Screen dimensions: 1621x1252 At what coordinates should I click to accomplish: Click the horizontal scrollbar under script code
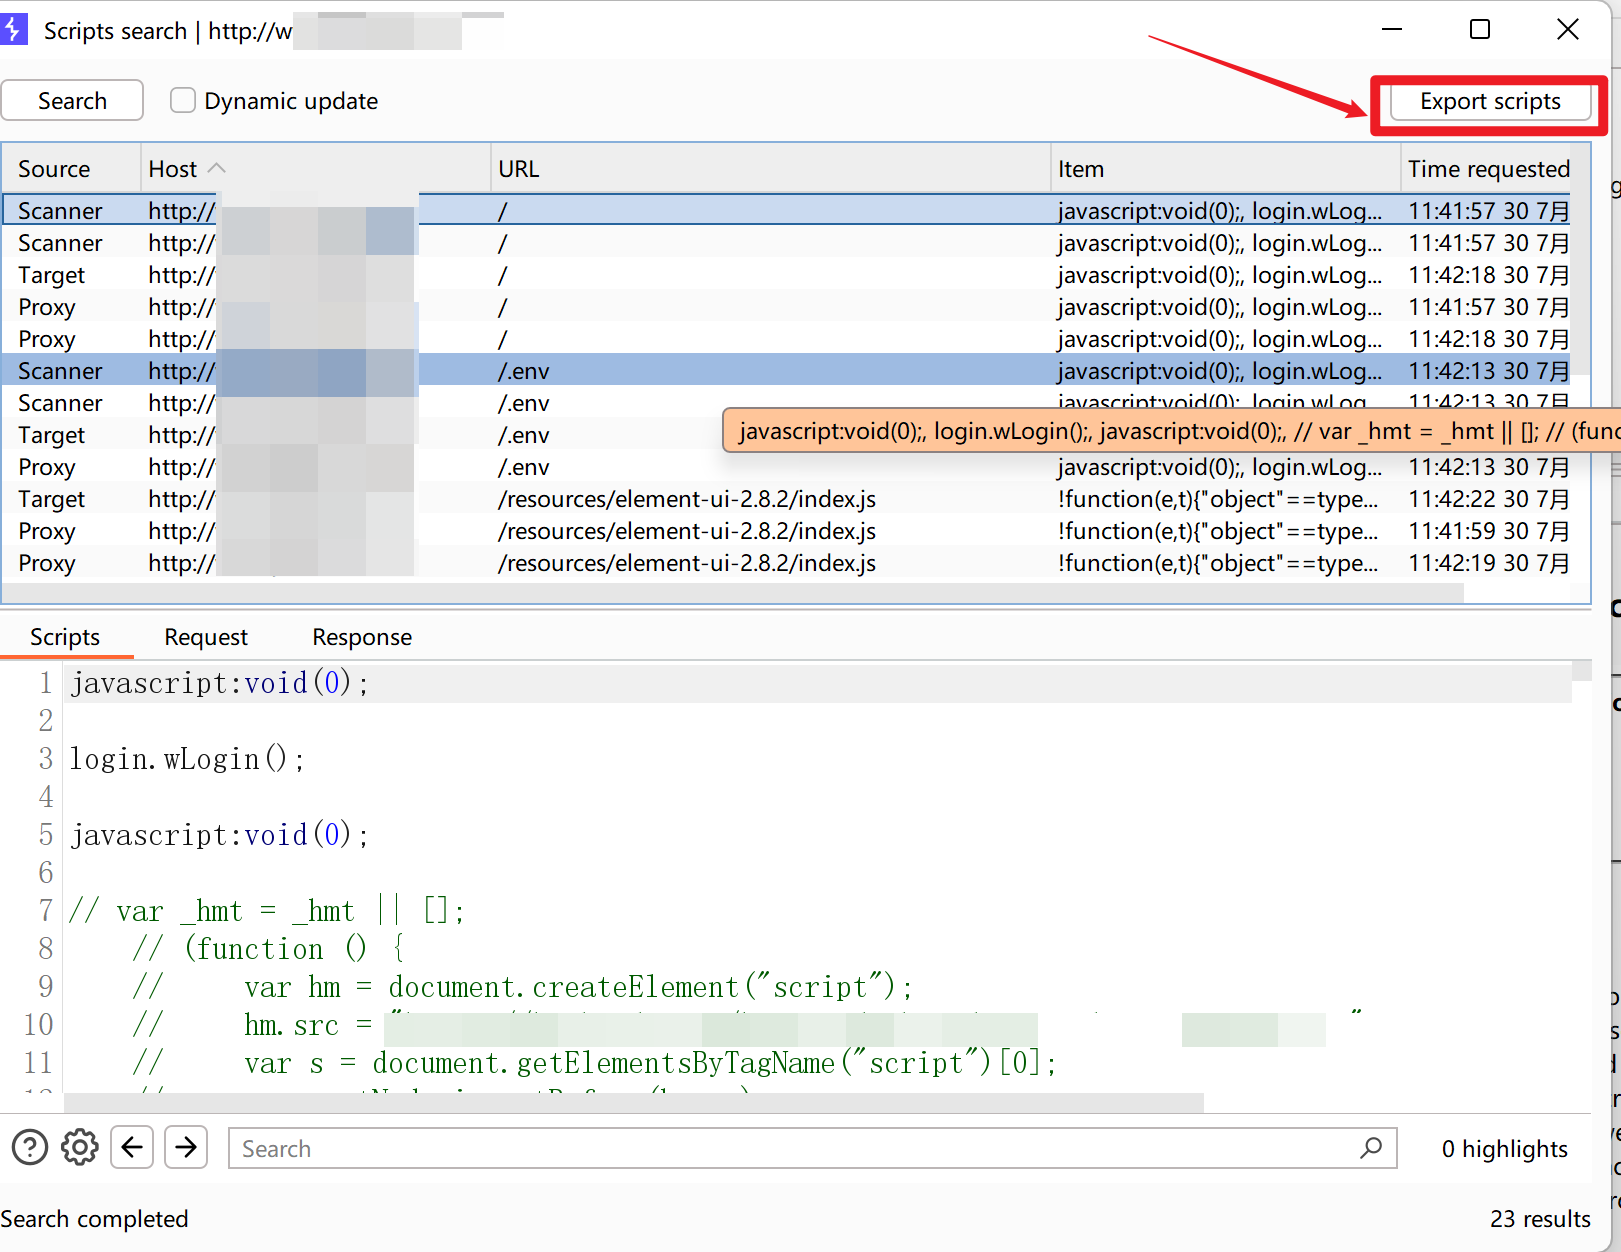634,1102
